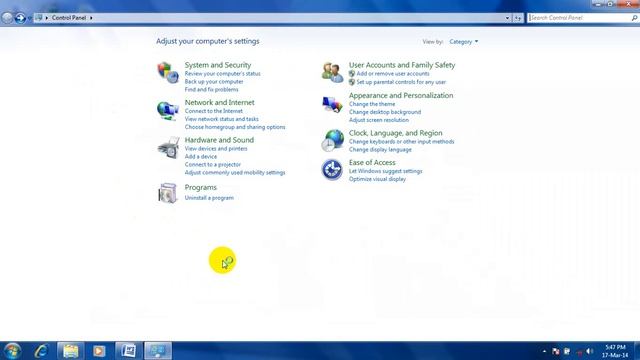Open the Ease of Access icon

(x=332, y=170)
